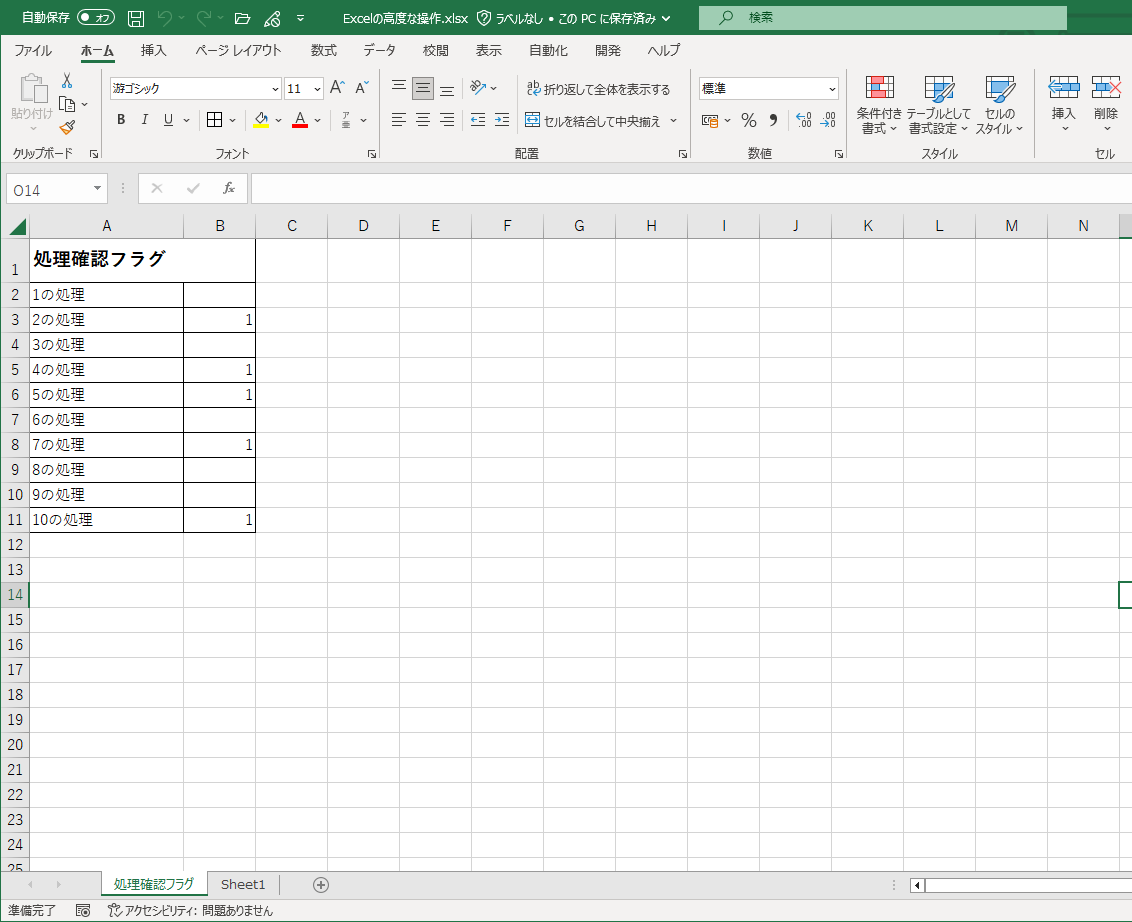Open the 数式 ribbon tab
Viewport: 1132px width, 922px height.
323,50
